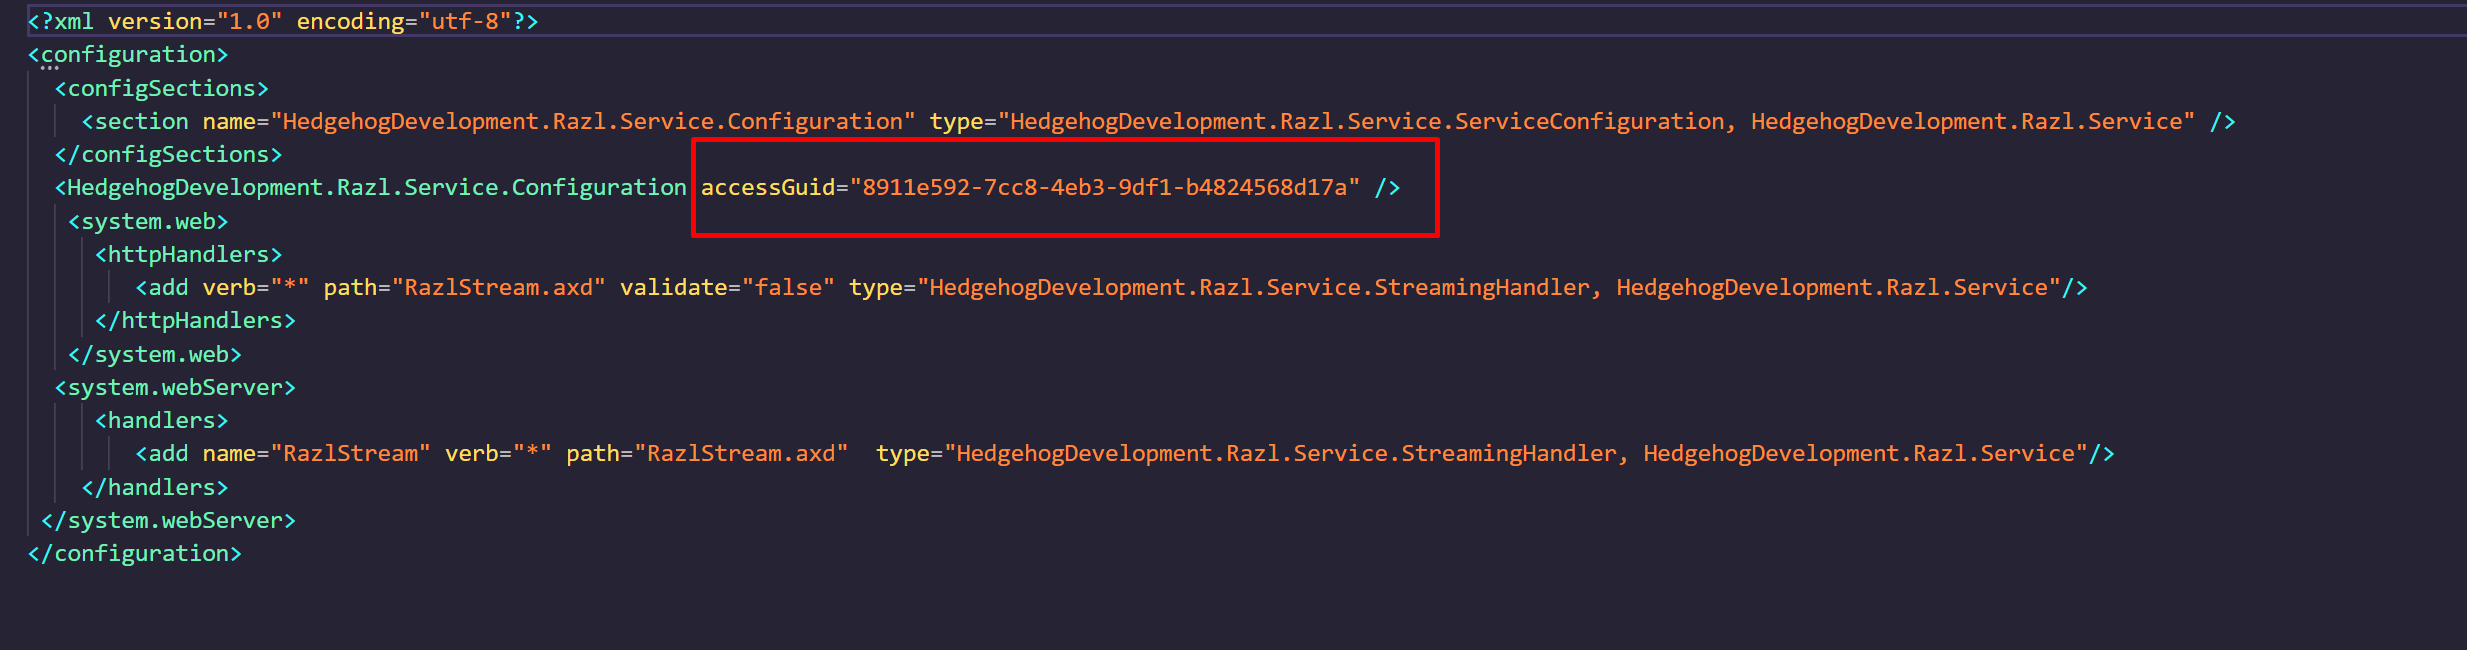This screenshot has width=2467, height=650.
Task: Click the accessGuid attribute name
Action: click(x=767, y=187)
